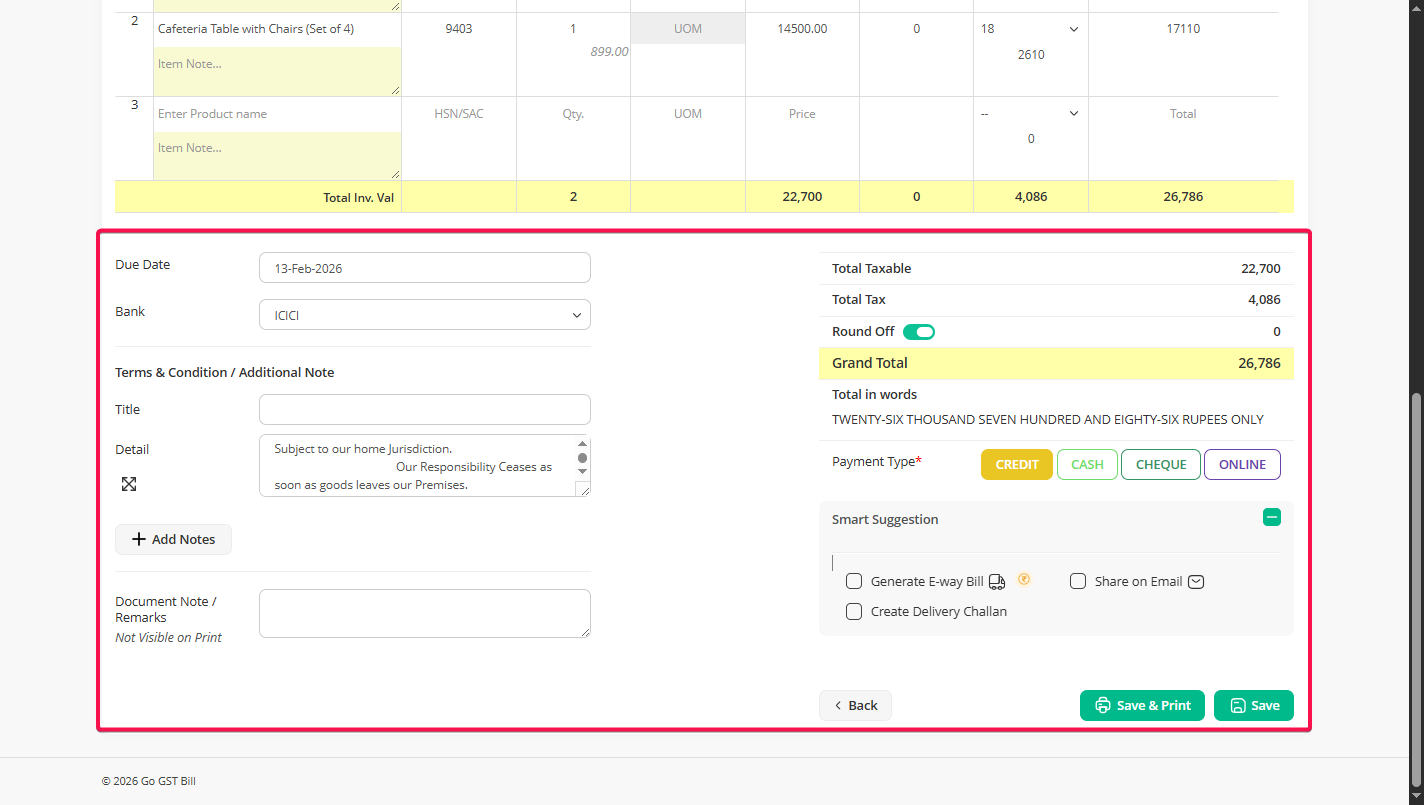1424x805 pixels.
Task: Click the expand icon under Detail label
Action: point(129,484)
